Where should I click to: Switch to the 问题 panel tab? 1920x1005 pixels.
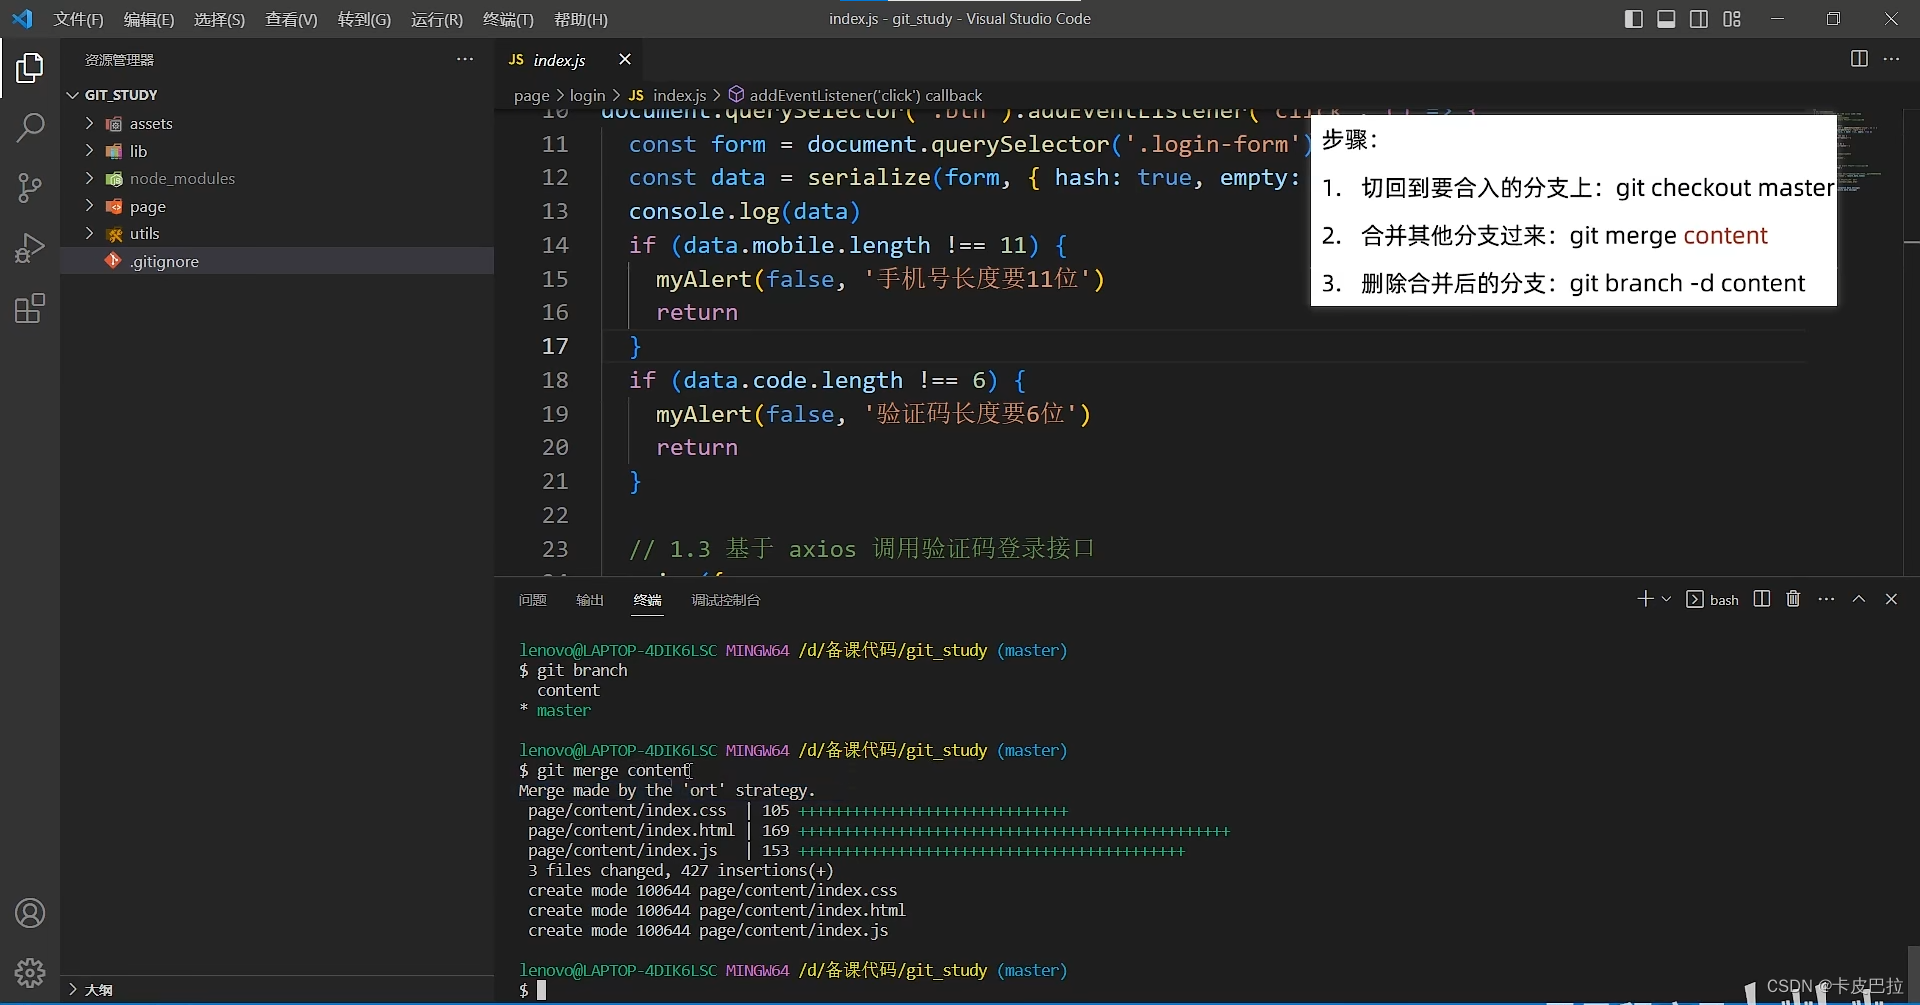pos(532,600)
